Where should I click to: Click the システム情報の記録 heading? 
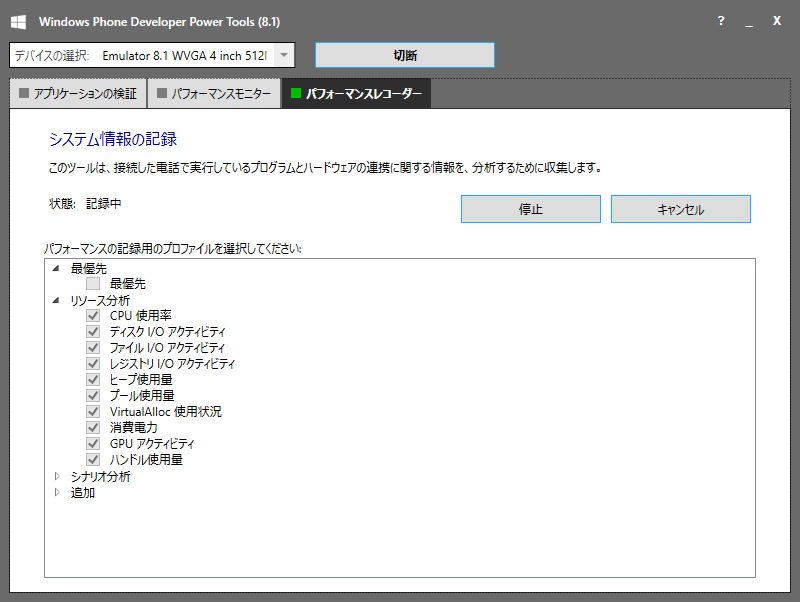pyautogui.click(x=113, y=139)
